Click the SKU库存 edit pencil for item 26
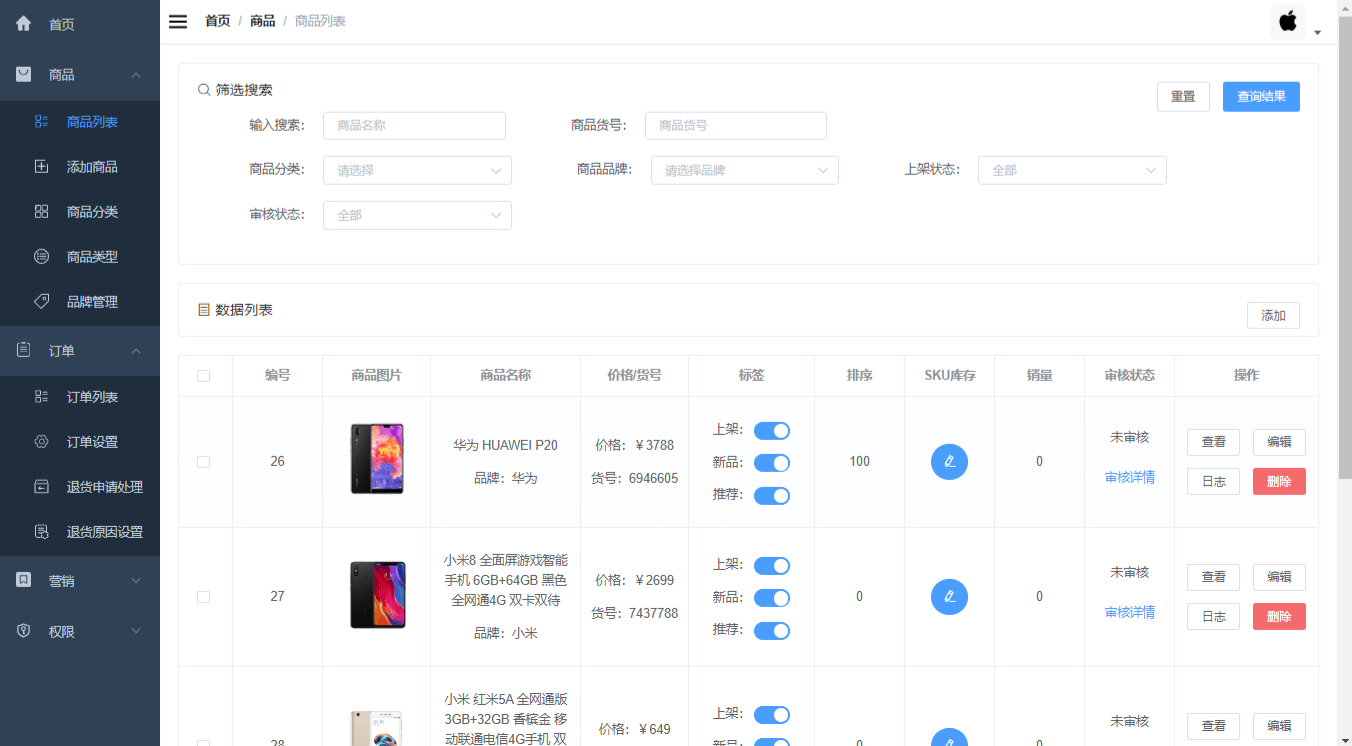The height and width of the screenshot is (746, 1352). point(949,462)
